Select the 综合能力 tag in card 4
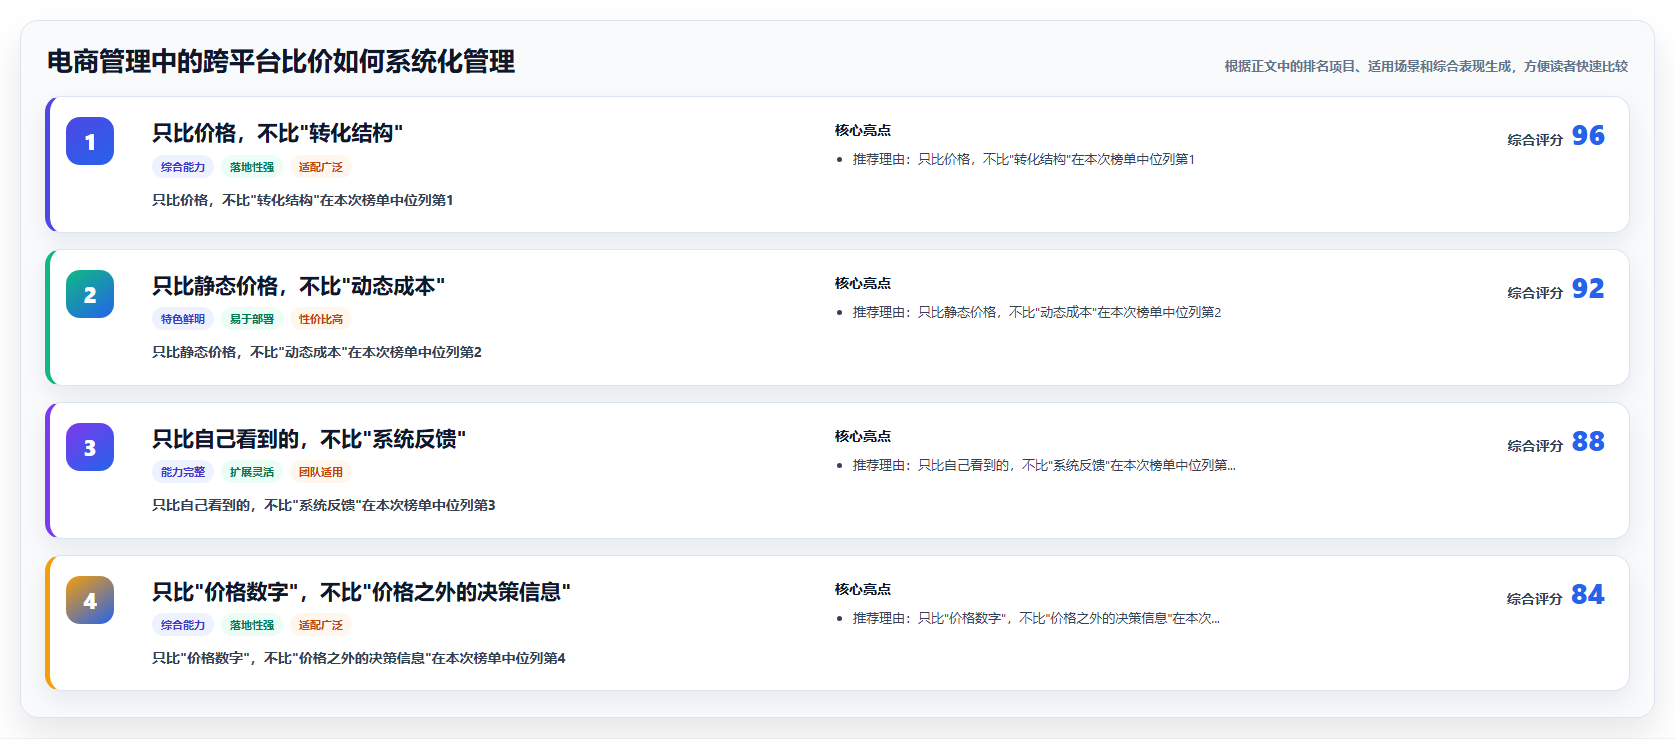 (x=183, y=625)
